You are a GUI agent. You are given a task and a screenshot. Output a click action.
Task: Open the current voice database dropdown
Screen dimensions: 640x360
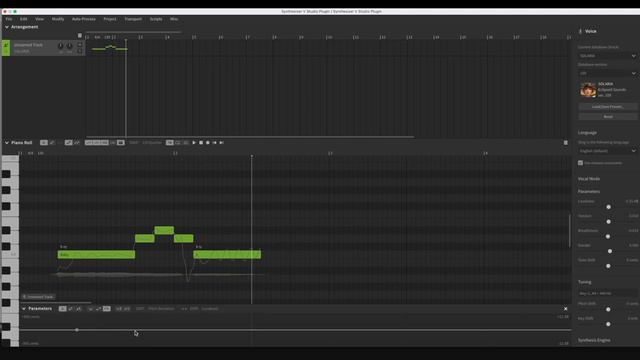[x=607, y=56]
